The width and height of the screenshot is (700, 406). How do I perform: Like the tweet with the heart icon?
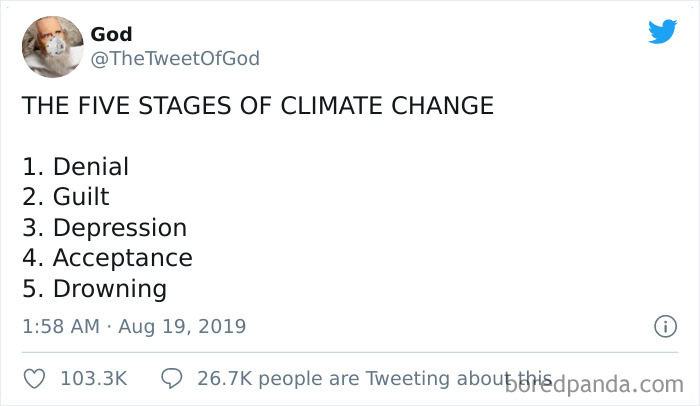pyautogui.click(x=34, y=379)
